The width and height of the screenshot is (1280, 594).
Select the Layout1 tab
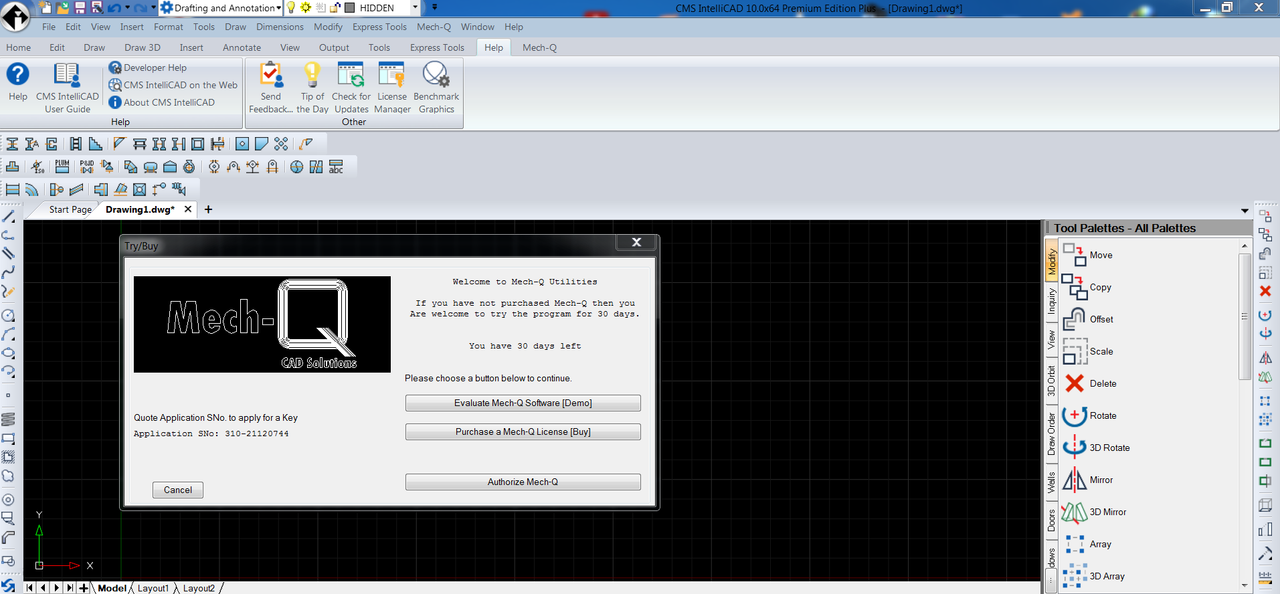tap(153, 588)
